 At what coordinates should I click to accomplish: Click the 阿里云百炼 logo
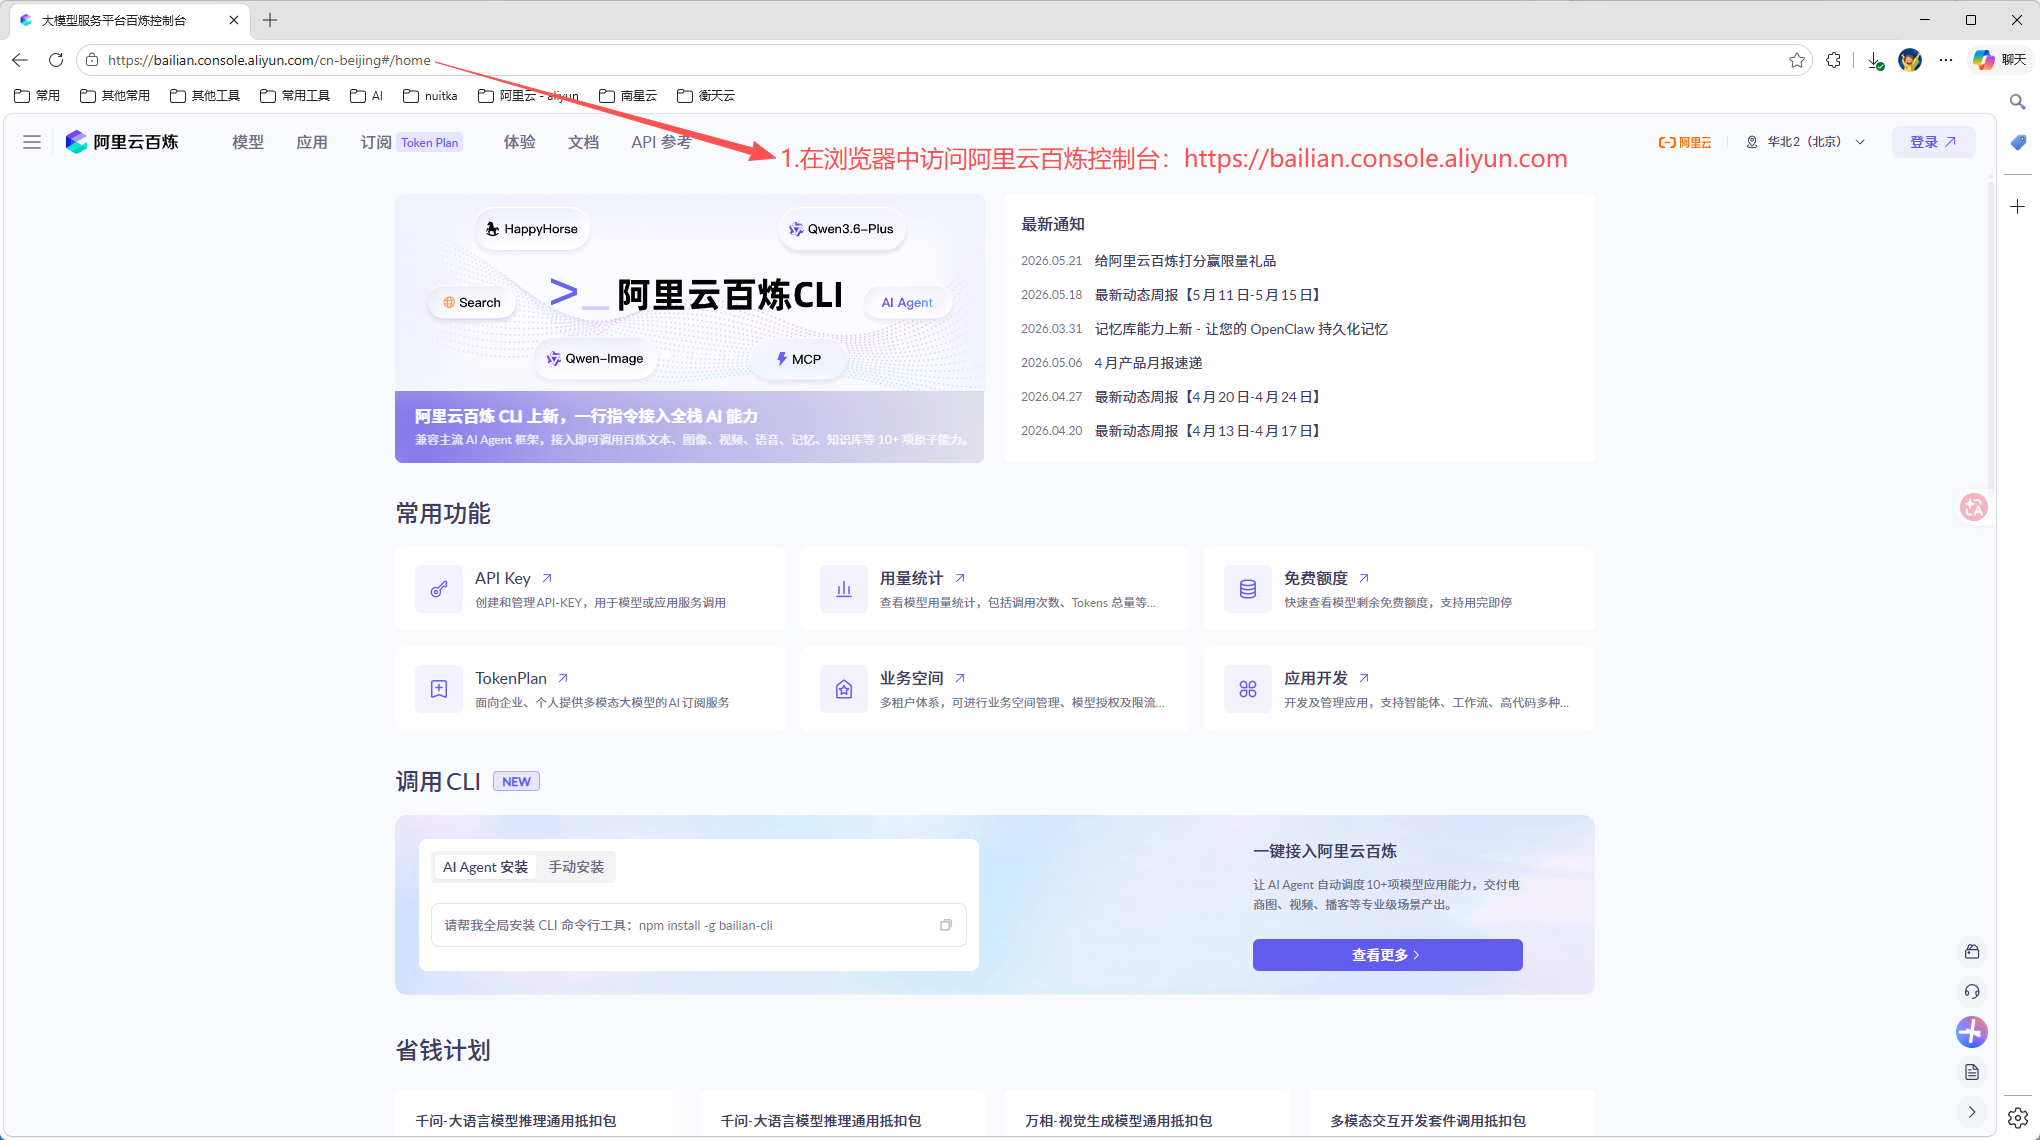click(x=122, y=142)
